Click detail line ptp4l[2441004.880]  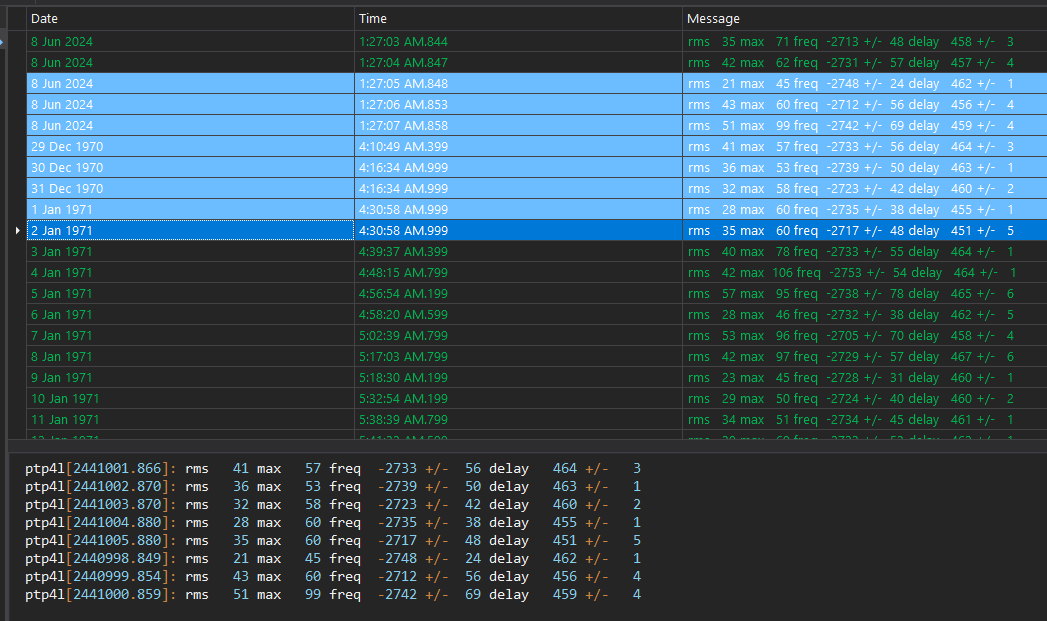point(333,523)
